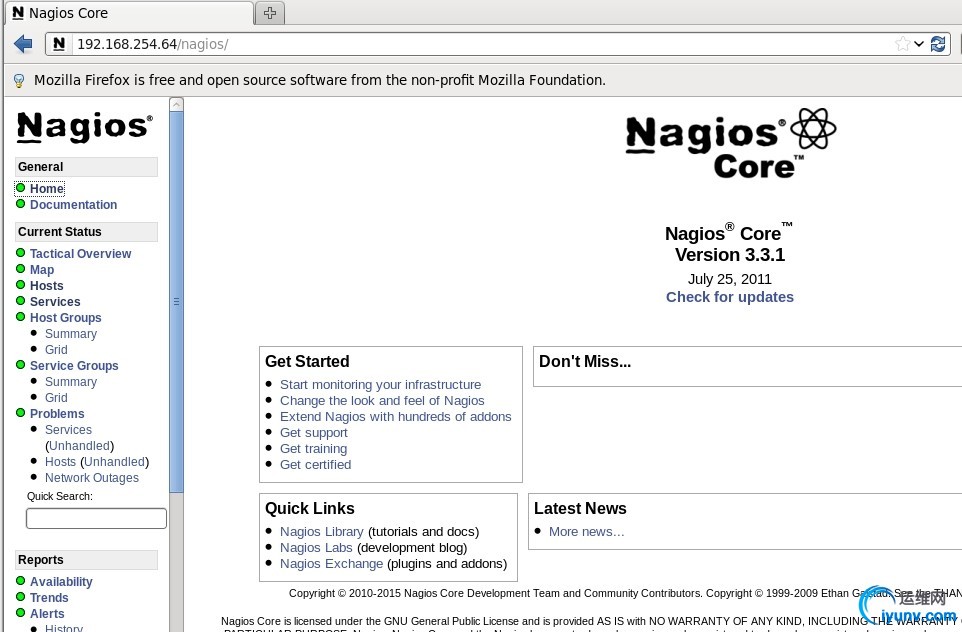Click the green bullet icon beside Problems
Screen dimensions: 962x632
point(20,412)
